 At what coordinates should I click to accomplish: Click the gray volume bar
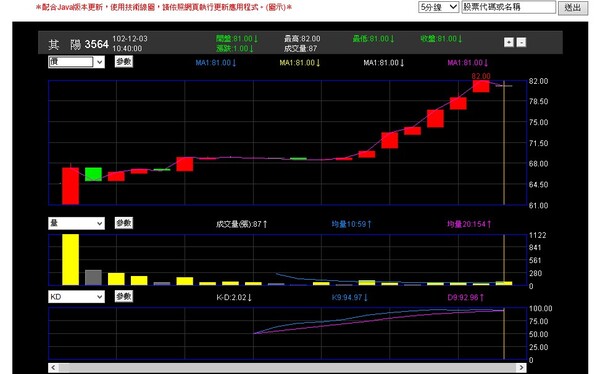pyautogui.click(x=93, y=278)
